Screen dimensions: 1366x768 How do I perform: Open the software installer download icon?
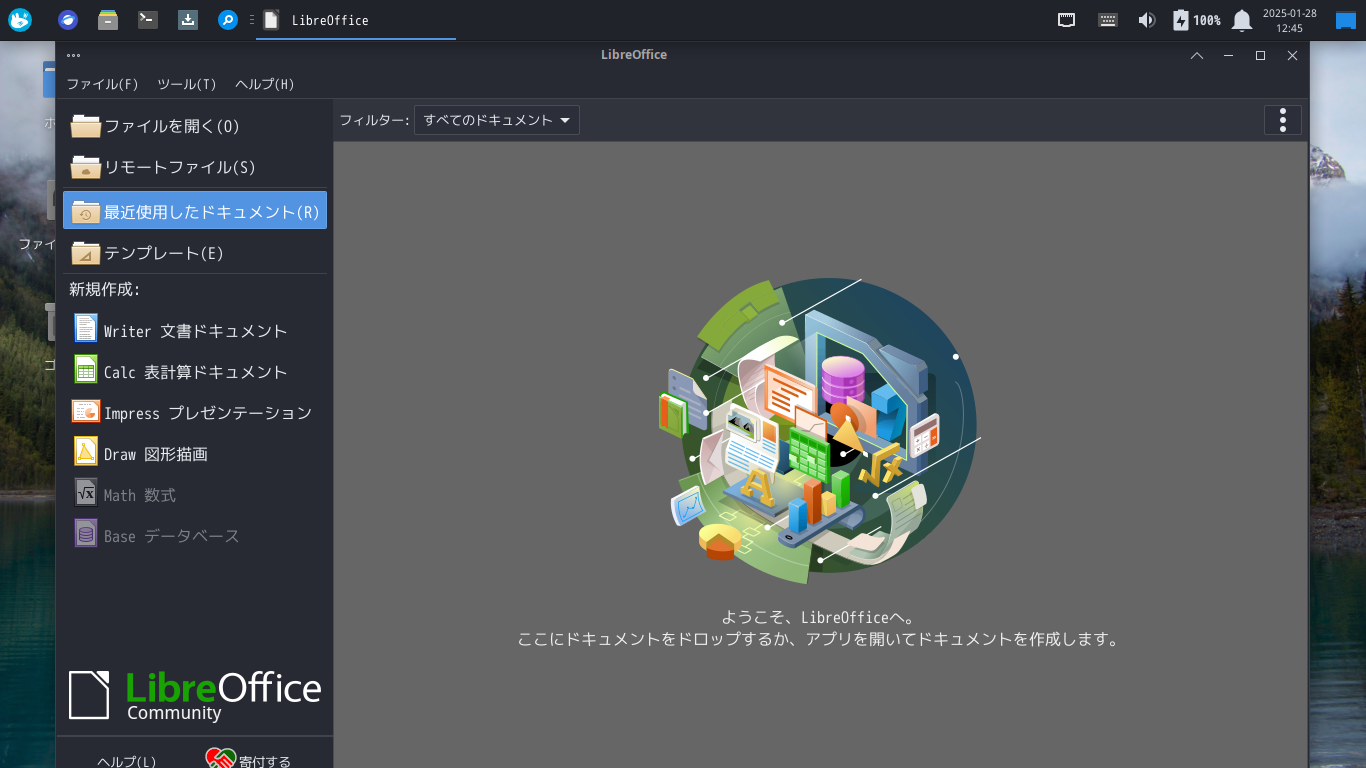(188, 20)
